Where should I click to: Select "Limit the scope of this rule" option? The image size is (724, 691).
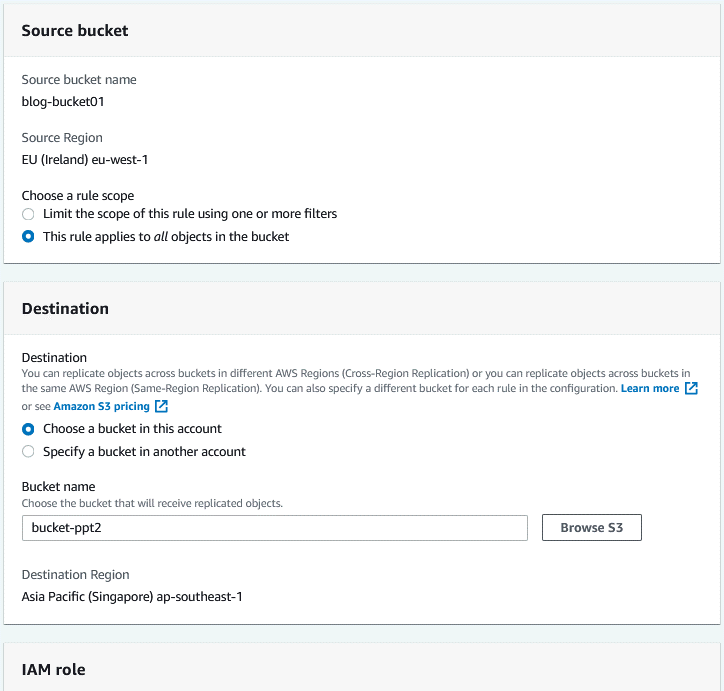(28, 214)
